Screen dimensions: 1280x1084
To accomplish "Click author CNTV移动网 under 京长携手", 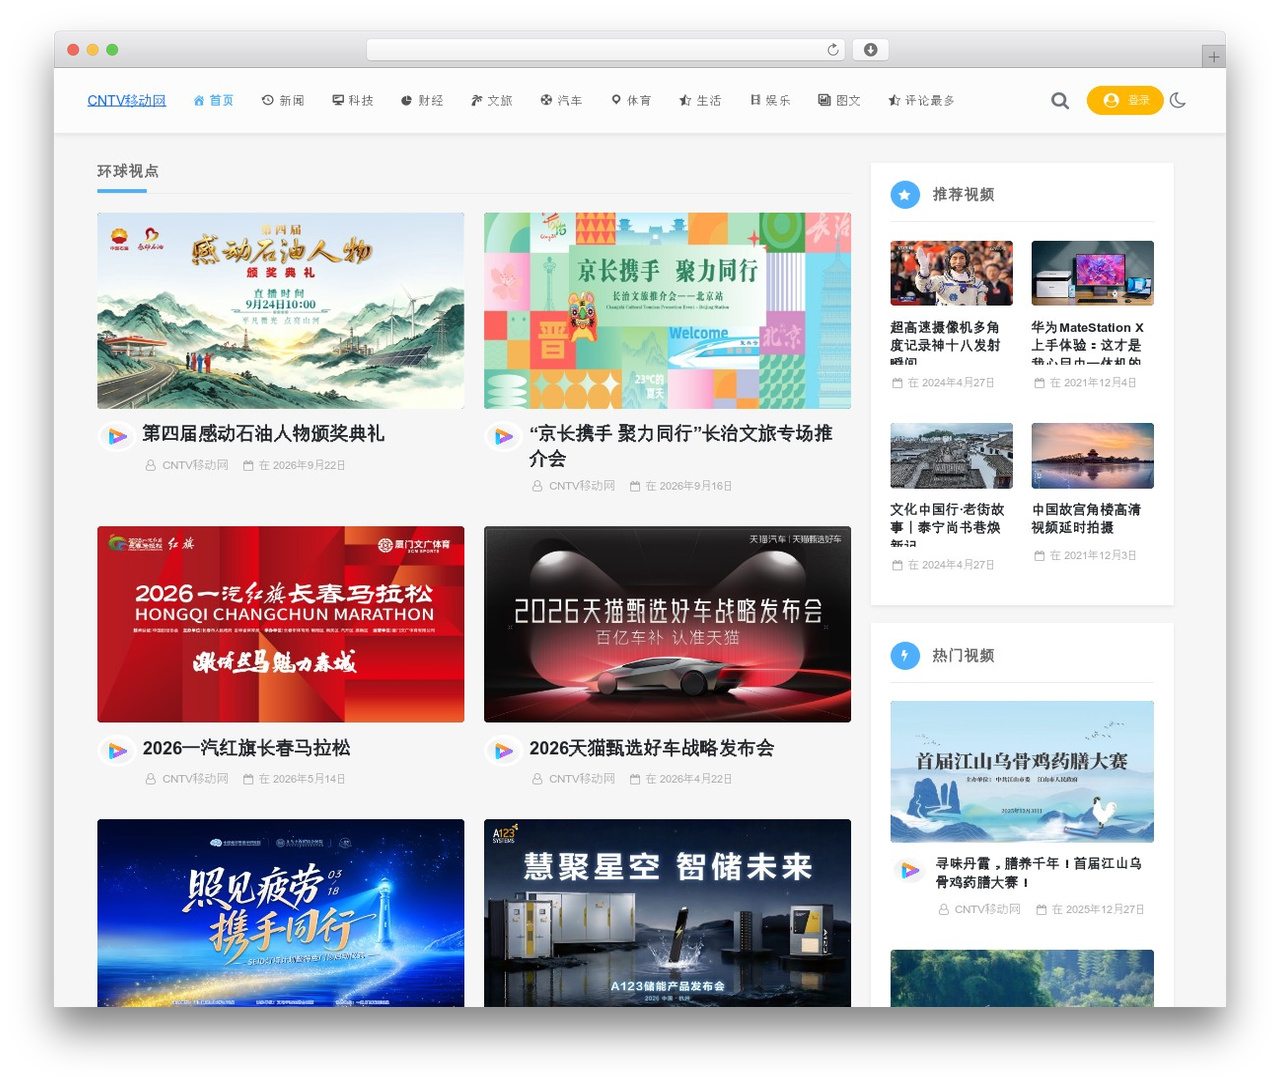I will [581, 486].
